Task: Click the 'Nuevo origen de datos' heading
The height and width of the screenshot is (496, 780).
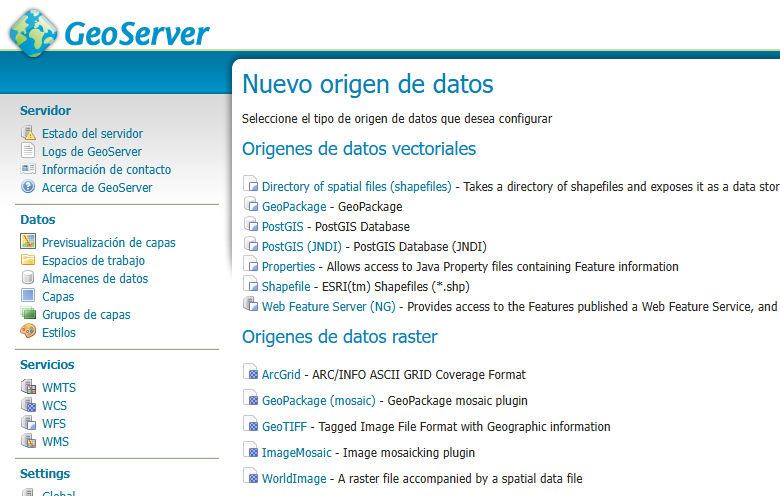Action: (368, 84)
